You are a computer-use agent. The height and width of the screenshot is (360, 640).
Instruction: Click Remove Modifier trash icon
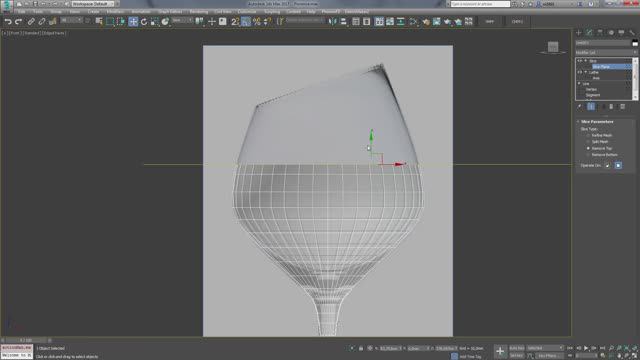pyautogui.click(x=611, y=107)
